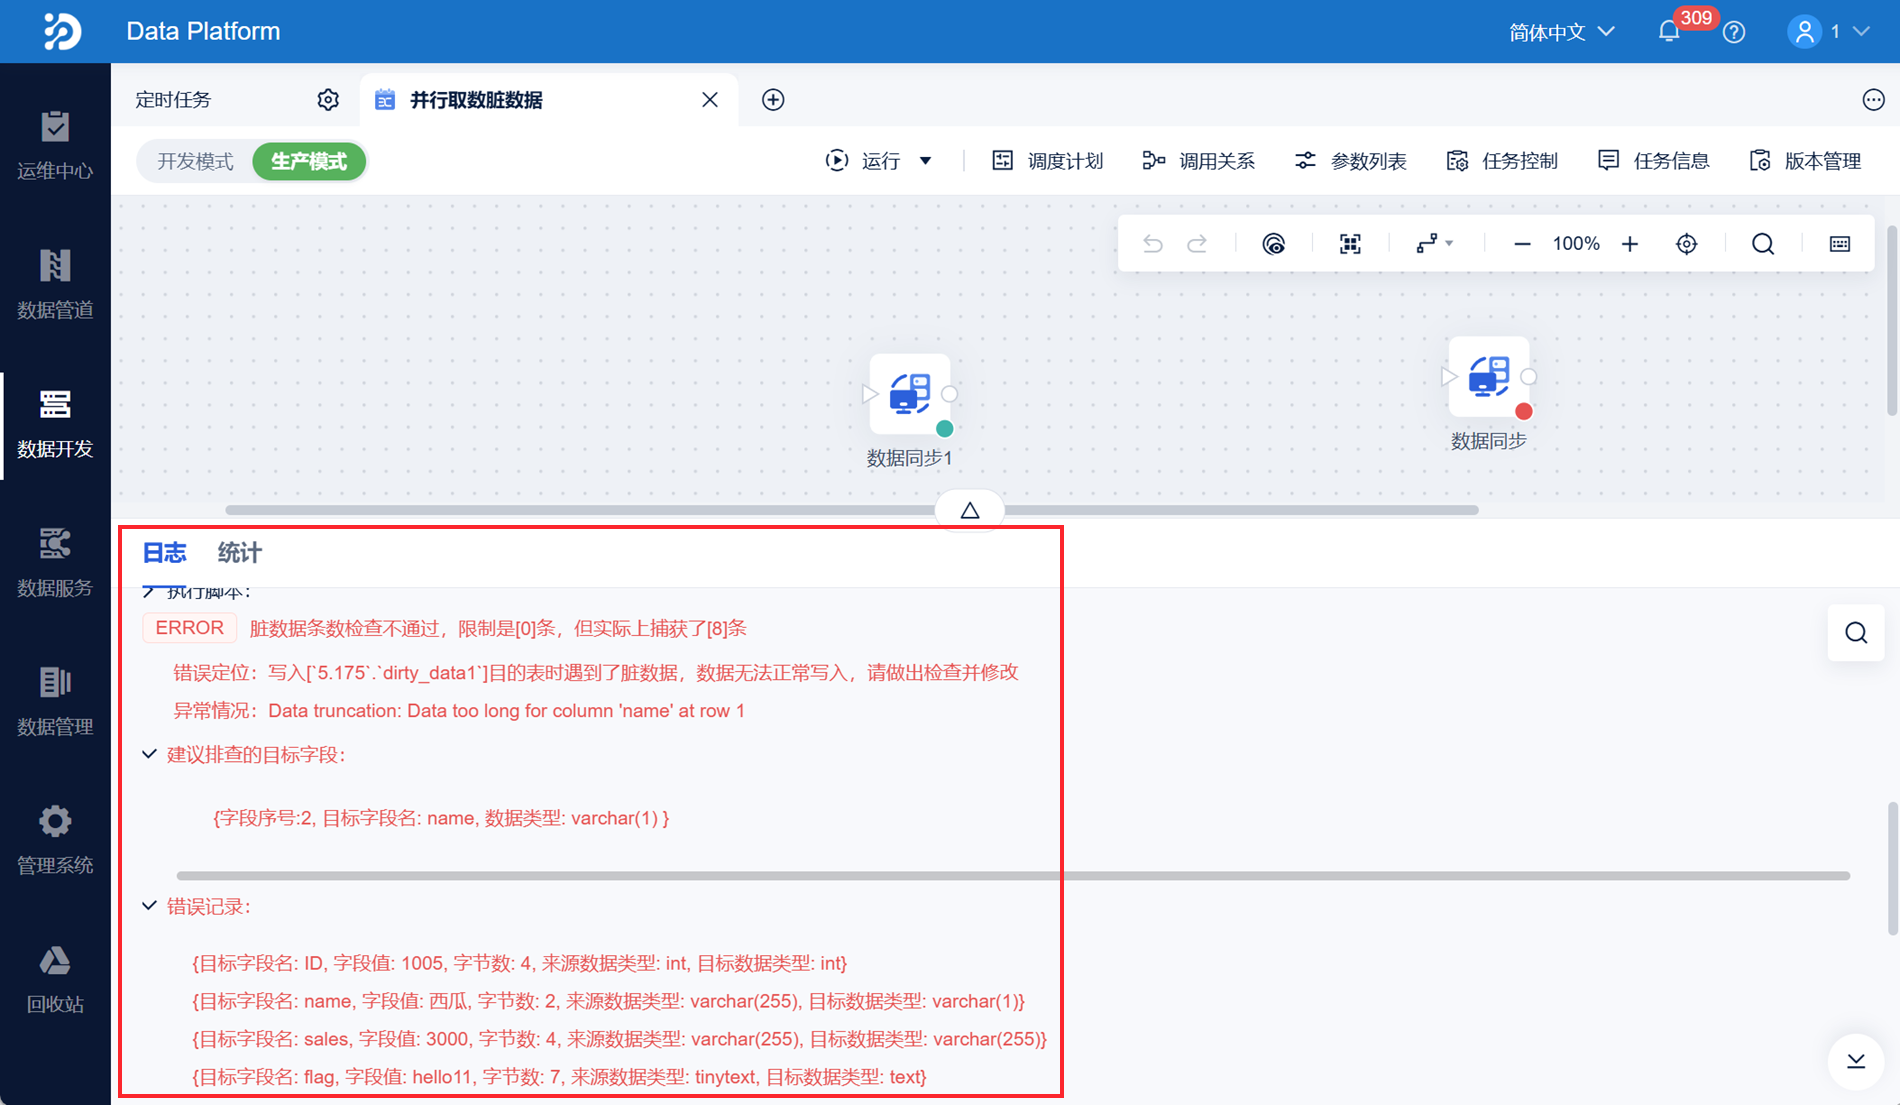The image size is (1900, 1105).
Task: Click the keyboard shortcuts icon
Action: [1840, 244]
